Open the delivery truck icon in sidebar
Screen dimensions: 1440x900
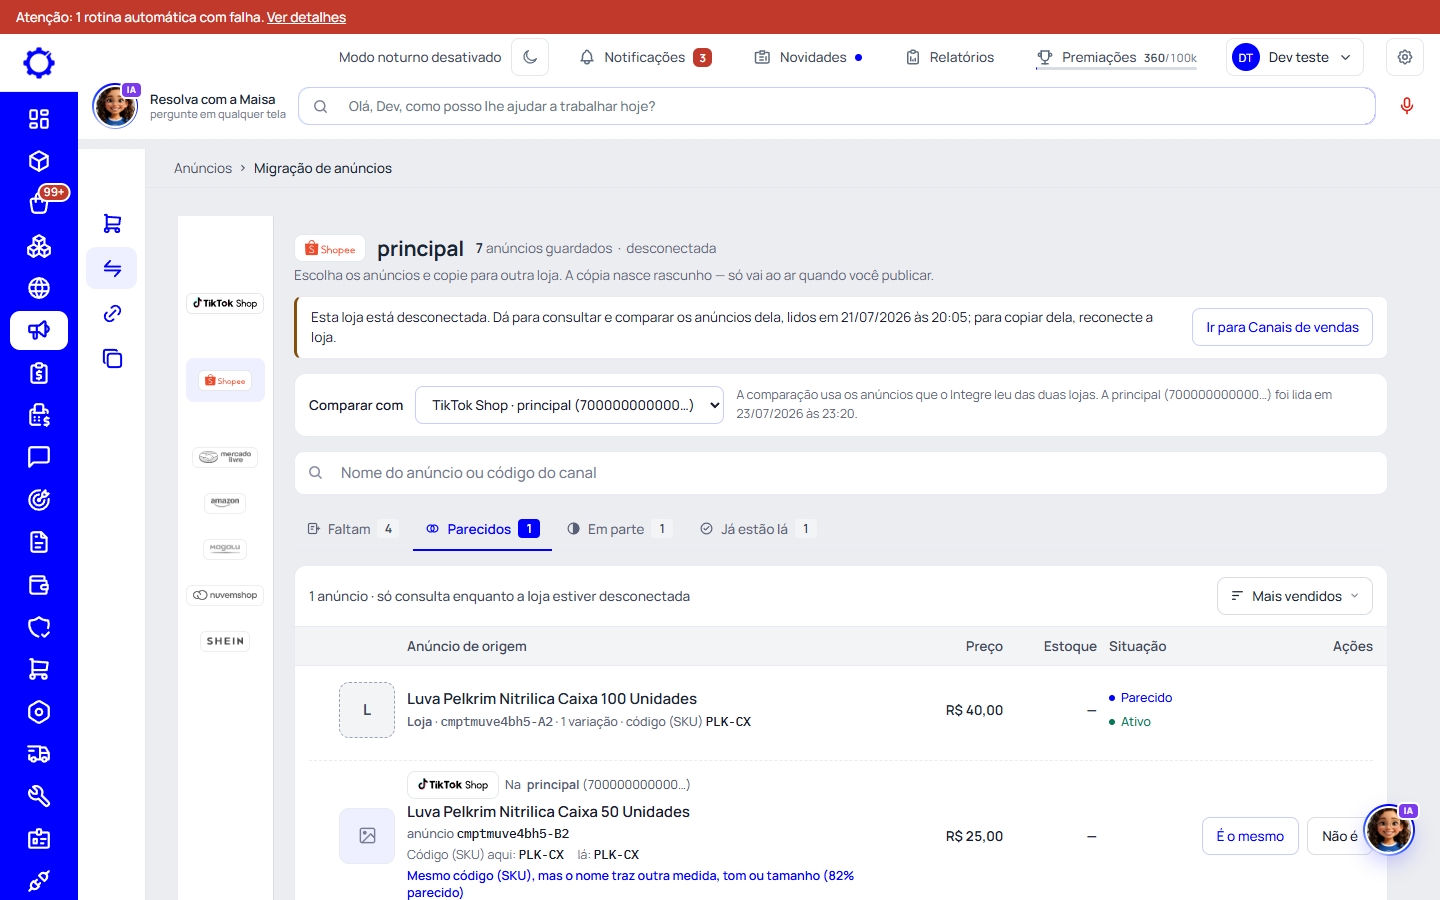[x=39, y=754]
